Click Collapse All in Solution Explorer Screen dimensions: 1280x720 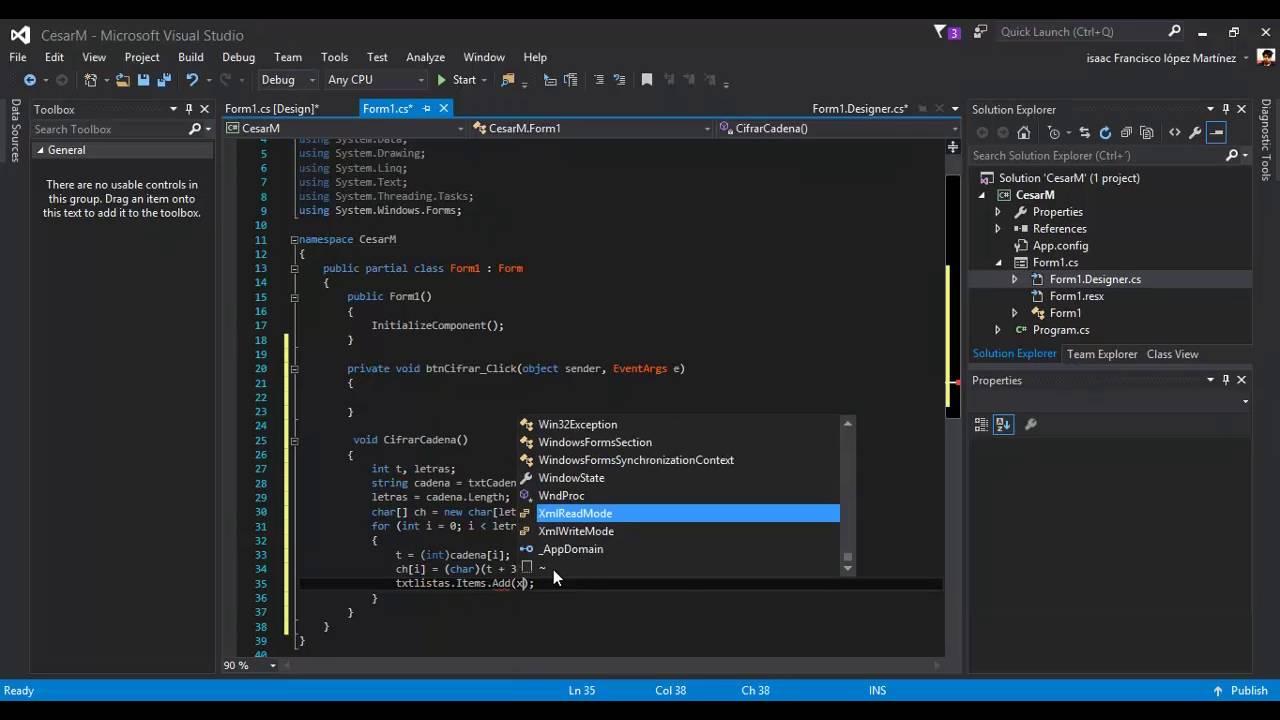coord(1126,132)
